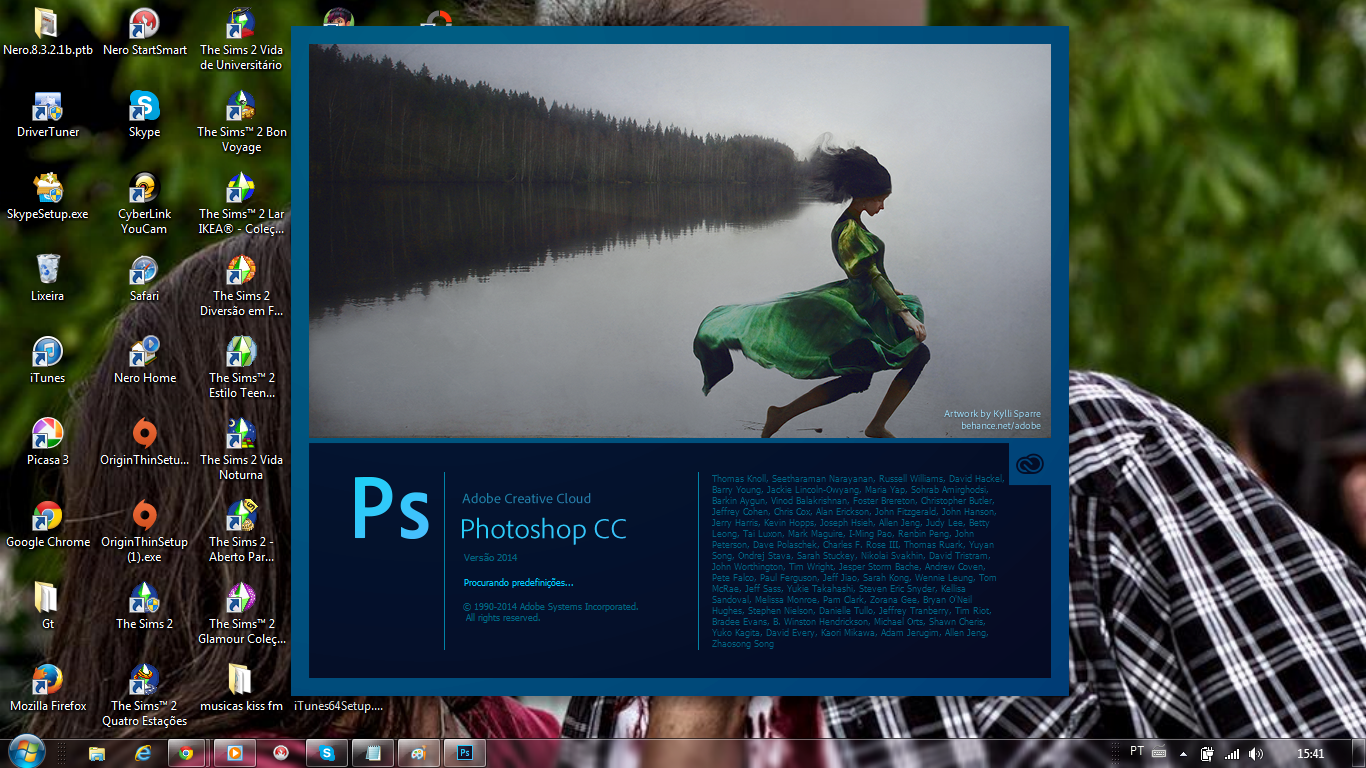Select The Sims 2 Diversão em F... shortcut
The width and height of the screenshot is (1366, 768).
pos(241,284)
